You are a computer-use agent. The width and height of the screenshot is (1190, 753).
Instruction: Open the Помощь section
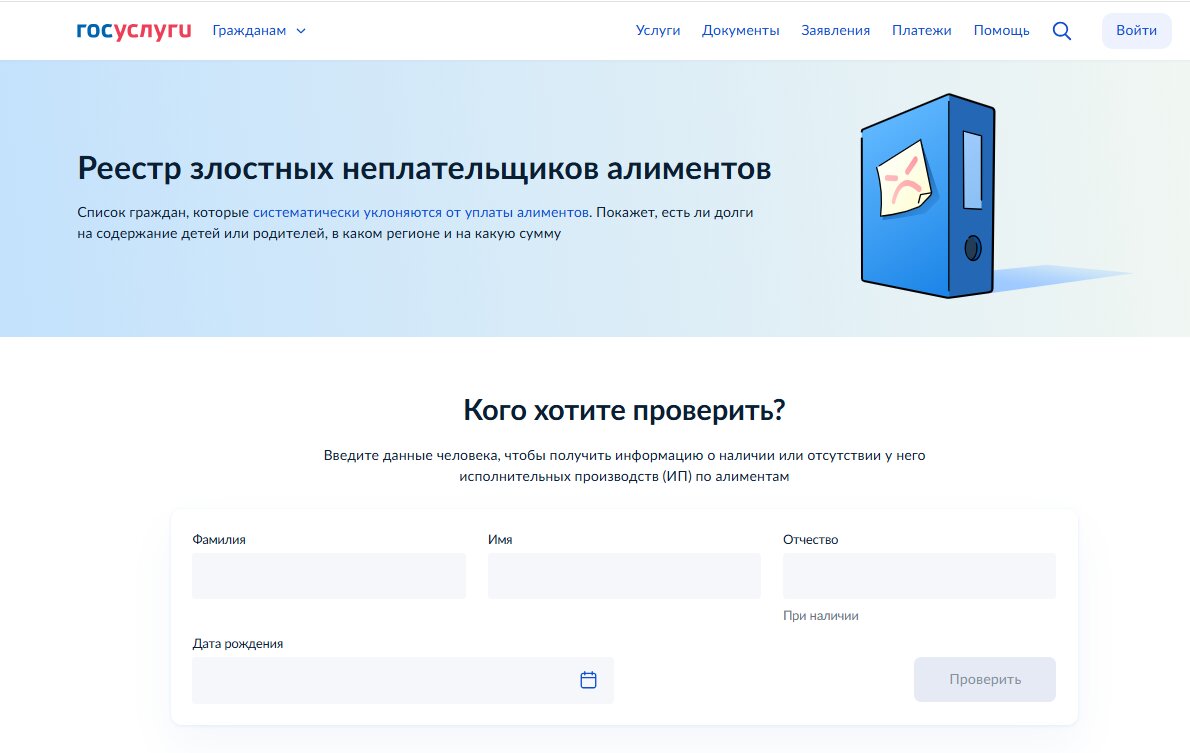pos(1001,31)
